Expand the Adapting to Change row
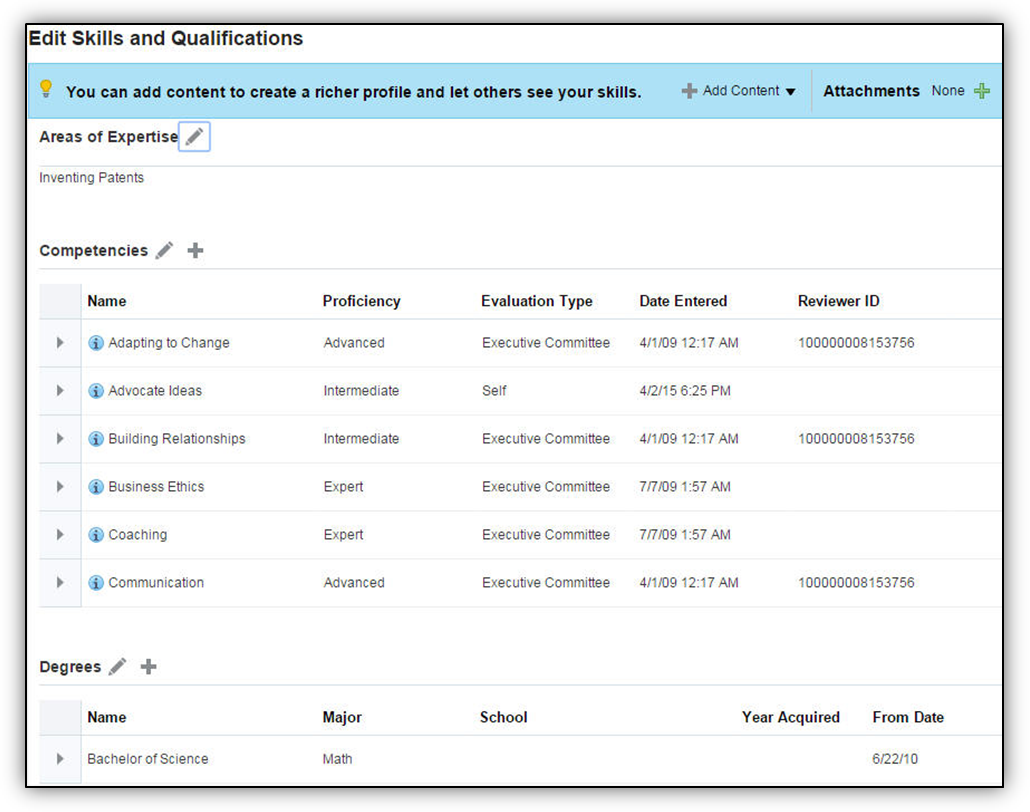 point(60,343)
